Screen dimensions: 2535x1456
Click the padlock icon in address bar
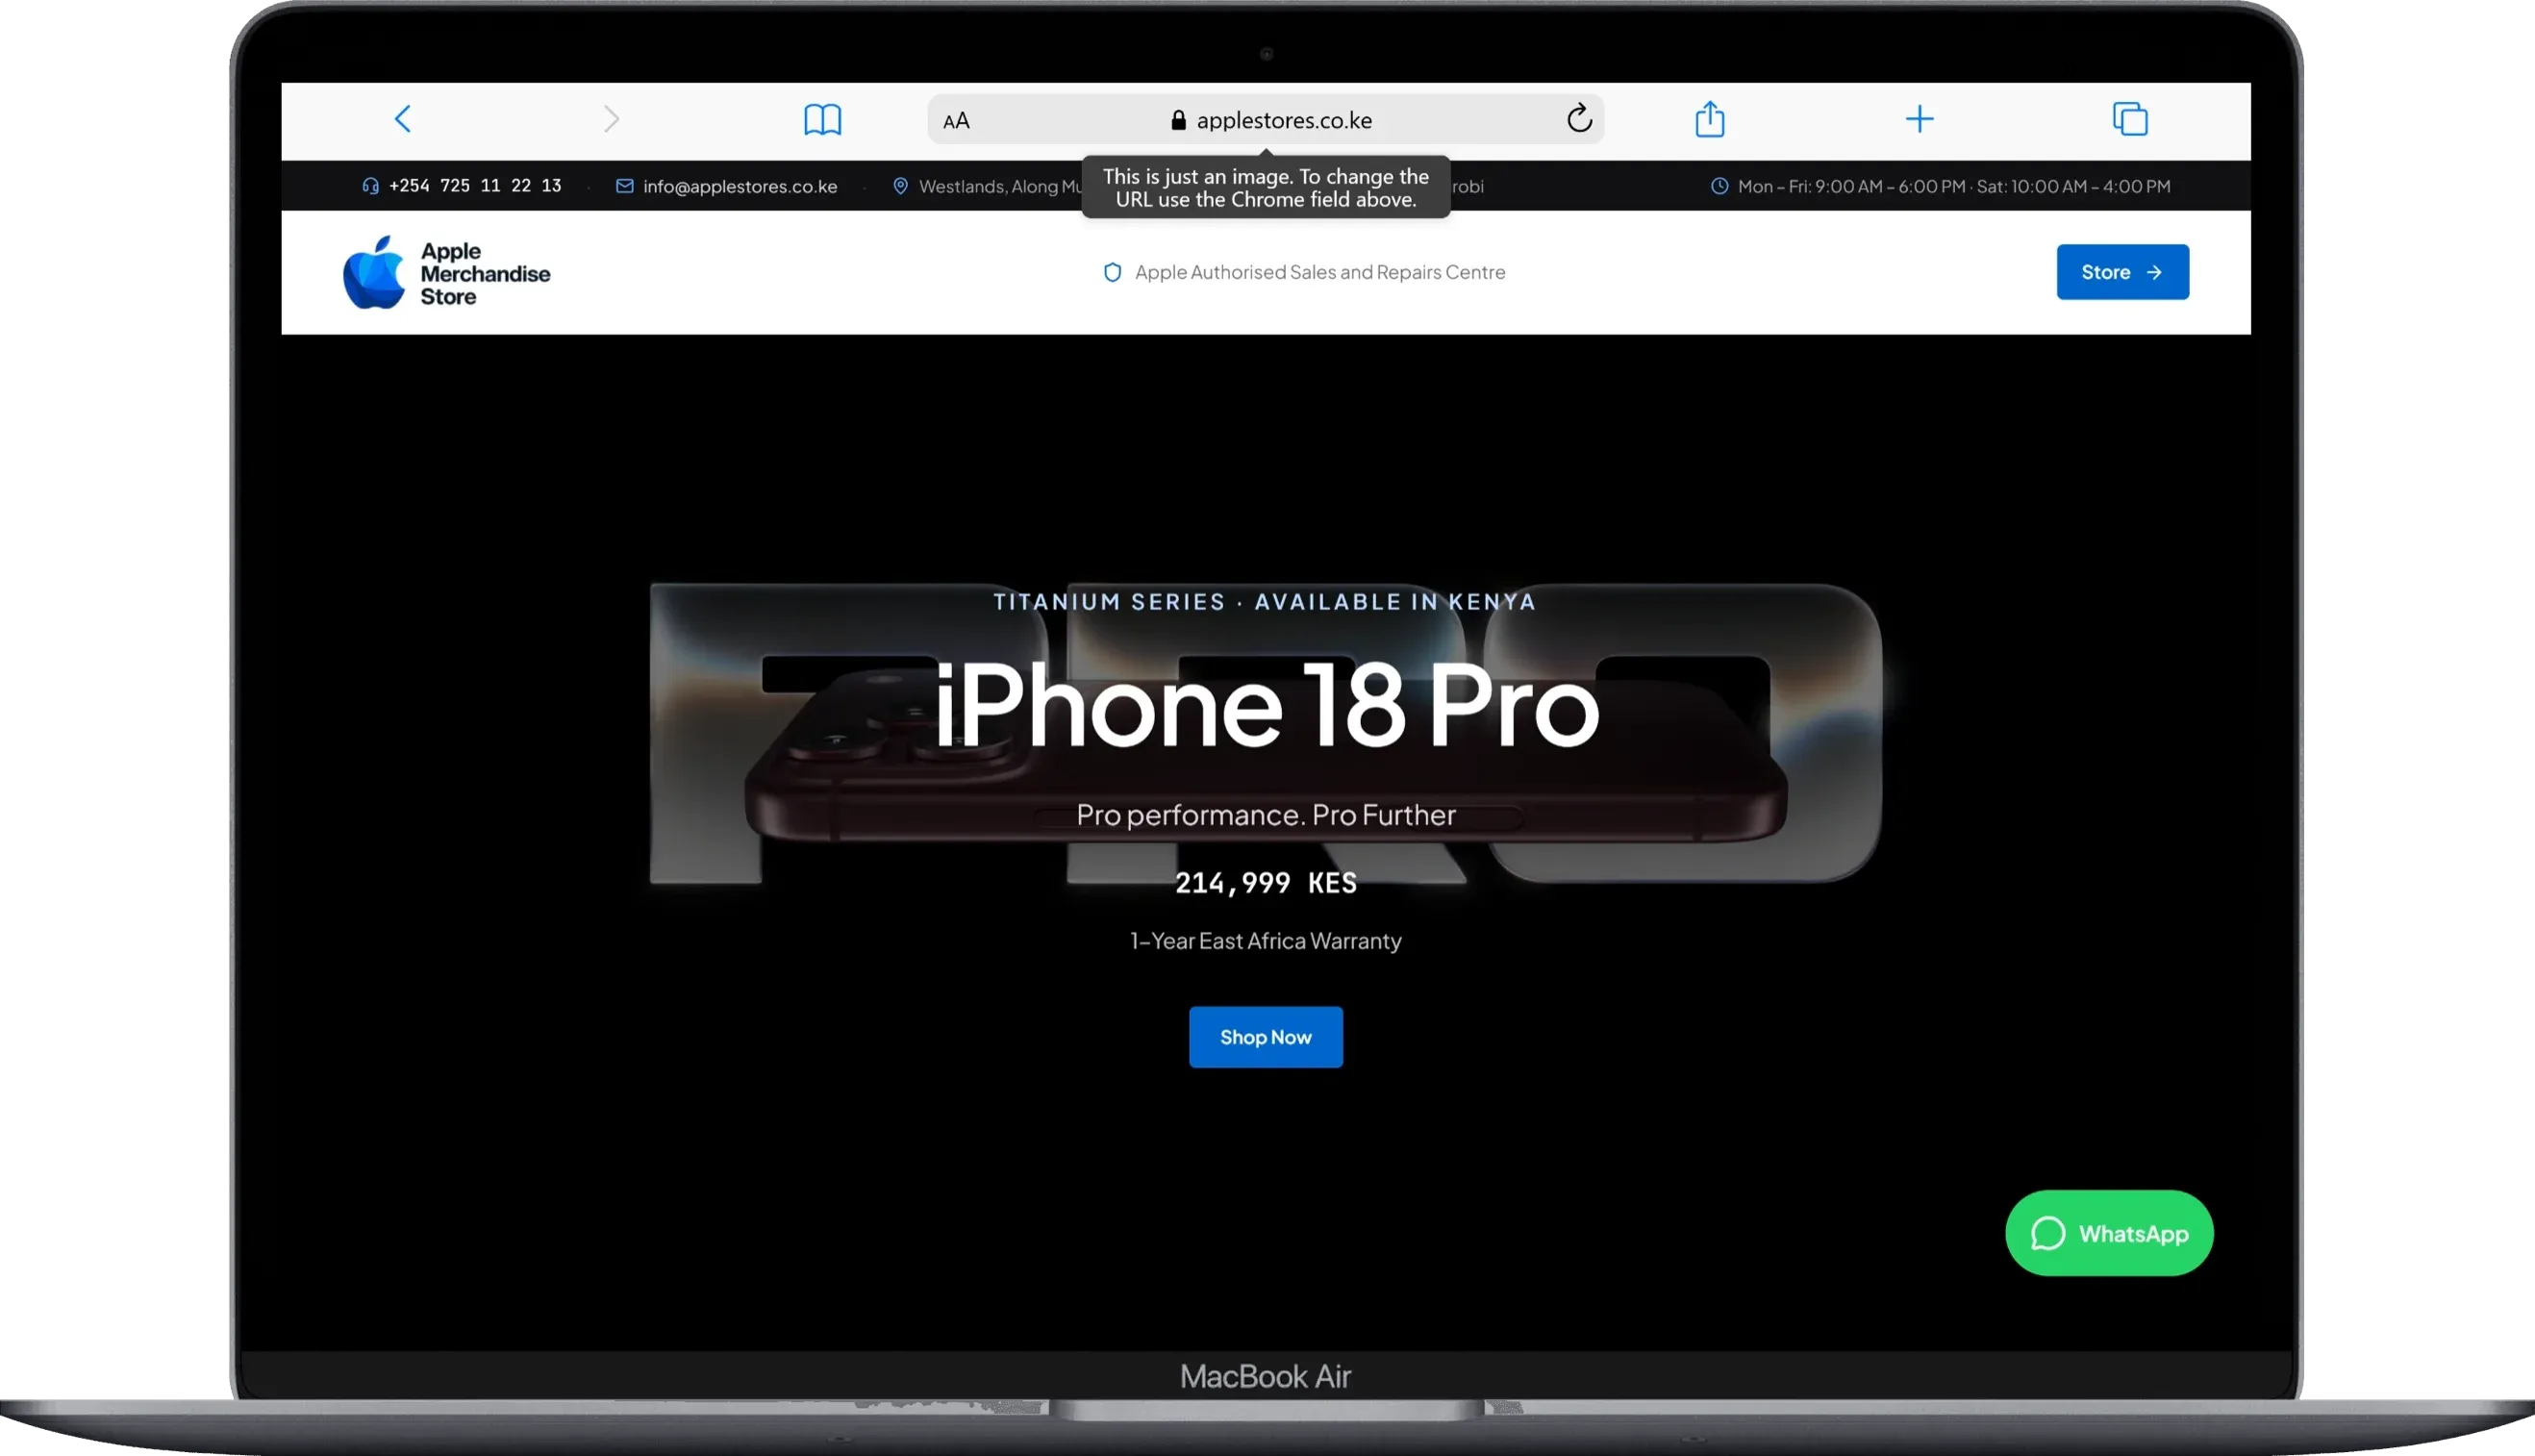(x=1178, y=120)
